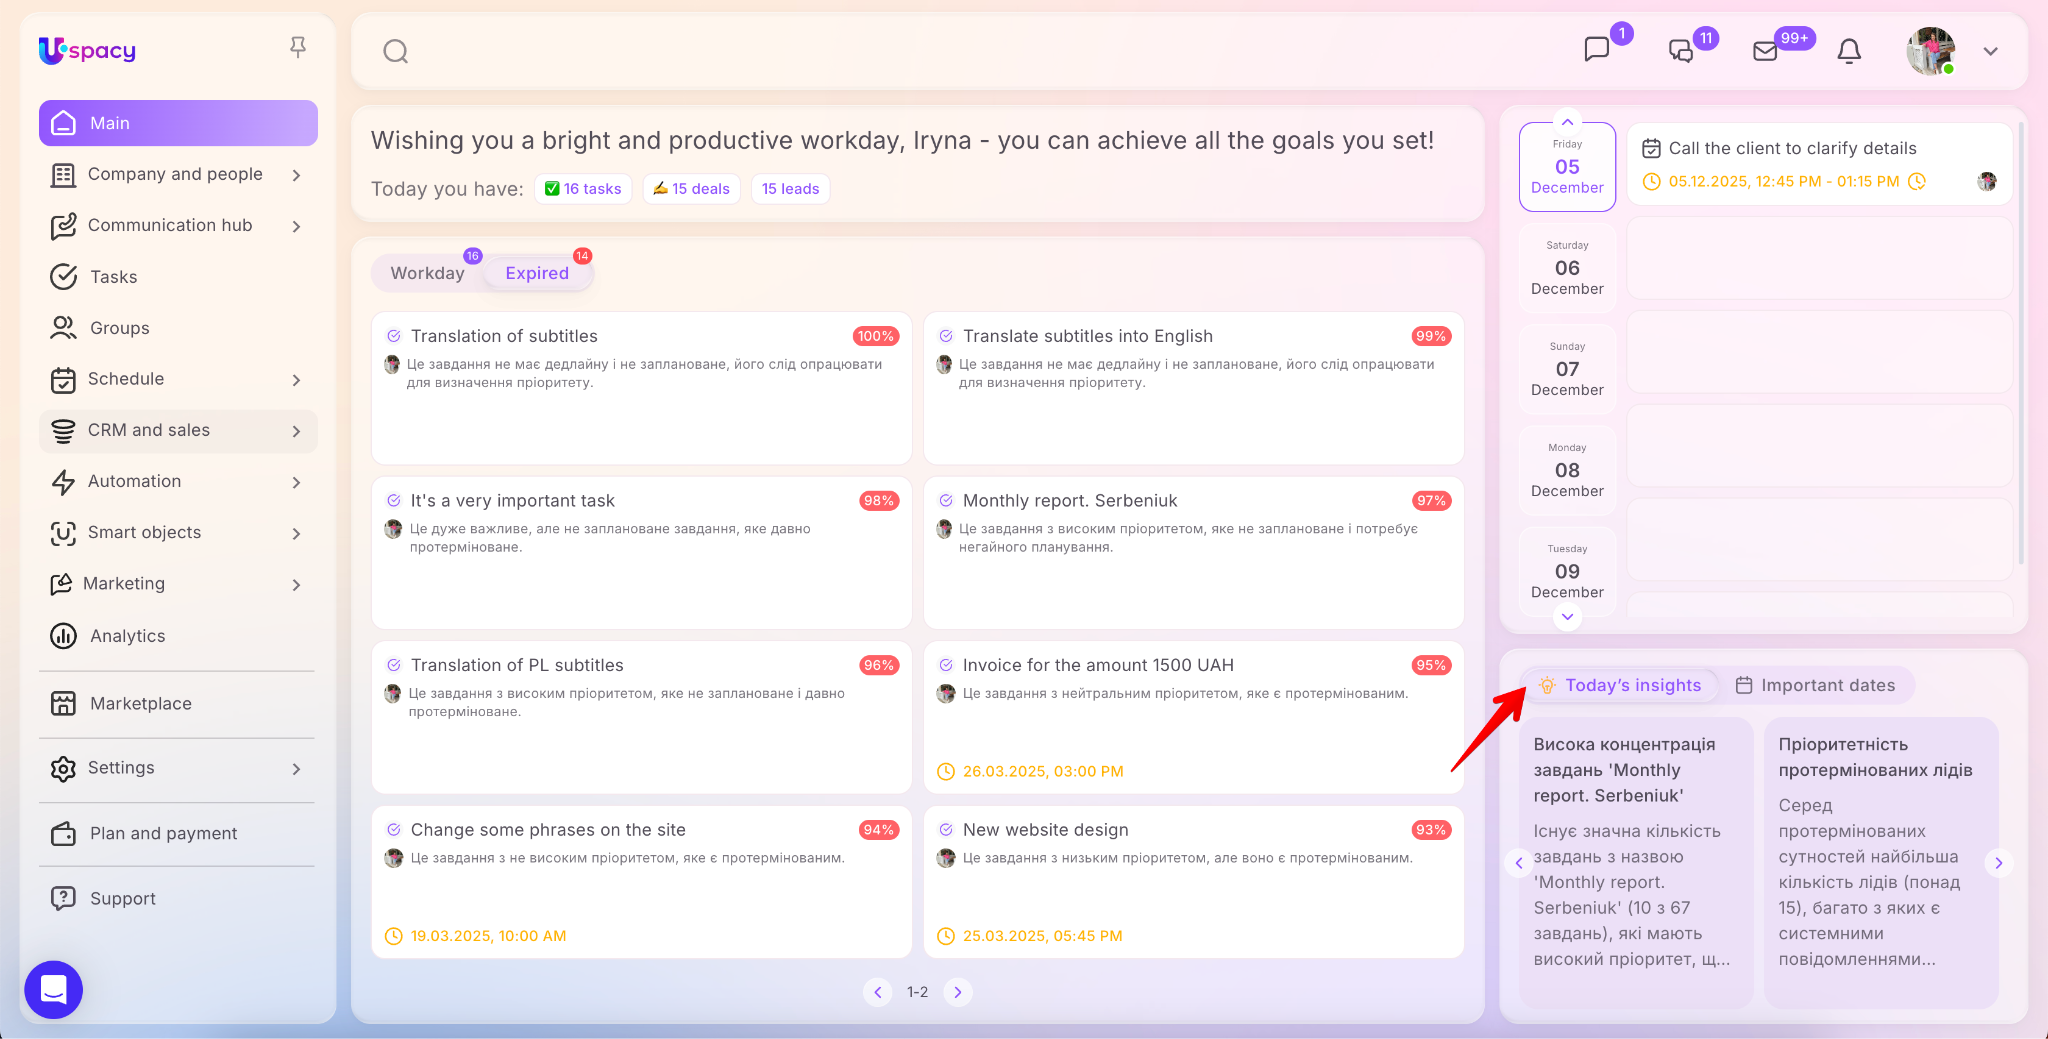The height and width of the screenshot is (1039, 2048).
Task: Complete 'New website design' task checkbox
Action: (x=946, y=830)
